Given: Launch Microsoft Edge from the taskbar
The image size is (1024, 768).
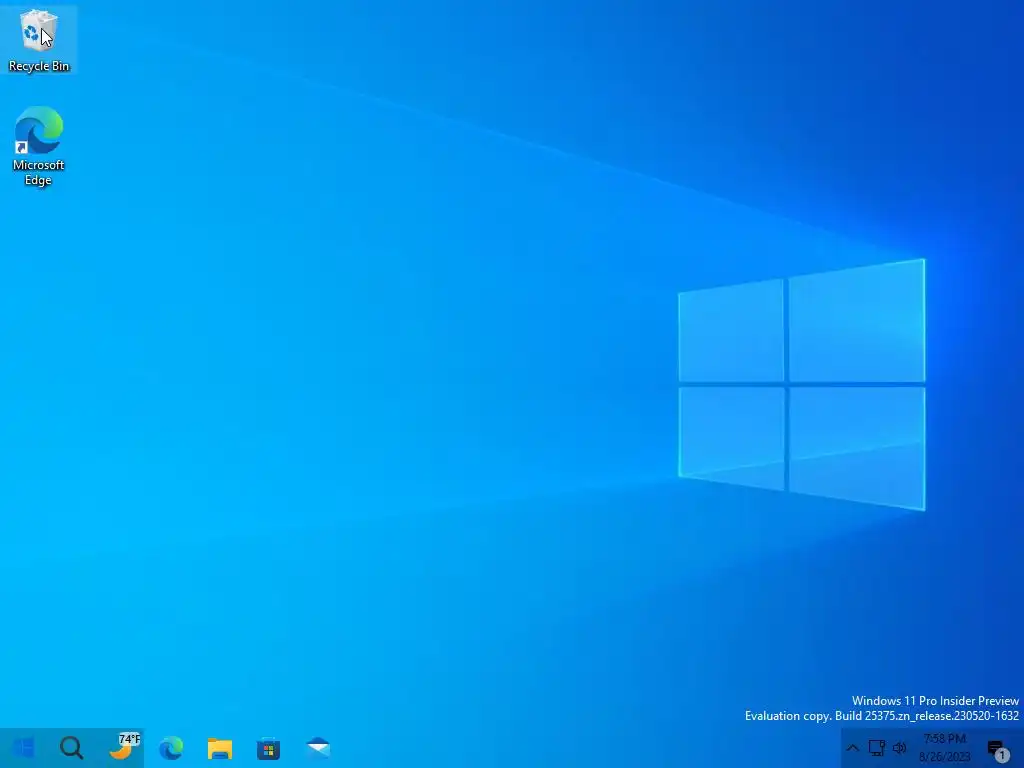Looking at the screenshot, I should [171, 748].
